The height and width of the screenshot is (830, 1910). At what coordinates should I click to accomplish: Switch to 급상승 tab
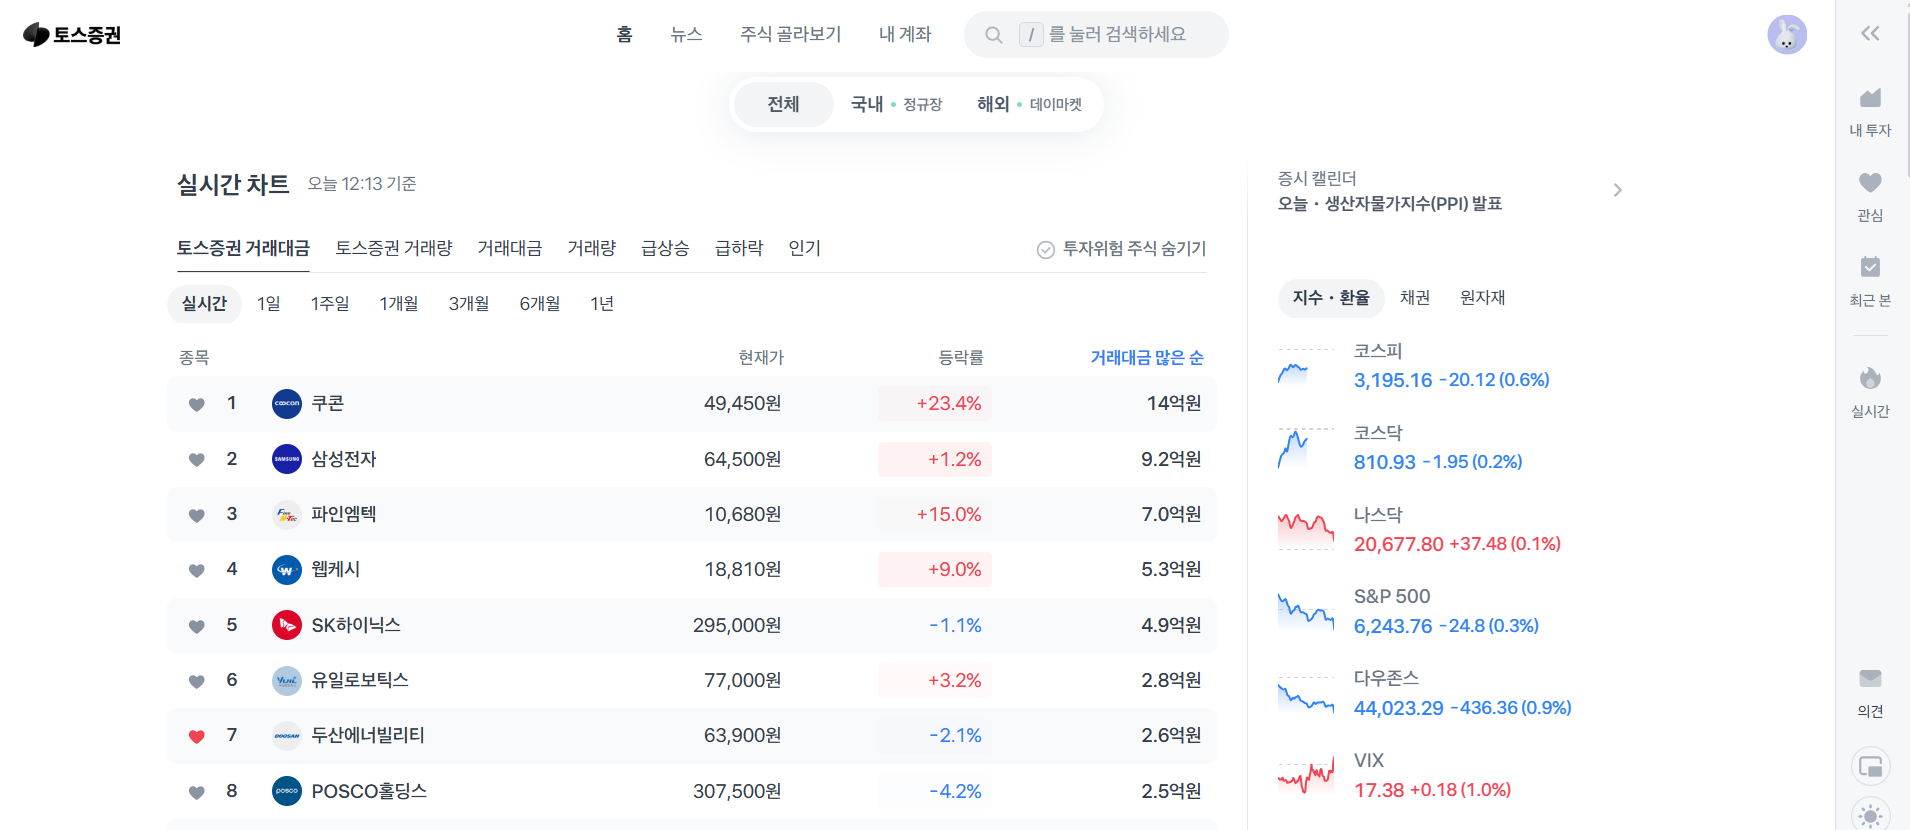pyautogui.click(x=665, y=248)
